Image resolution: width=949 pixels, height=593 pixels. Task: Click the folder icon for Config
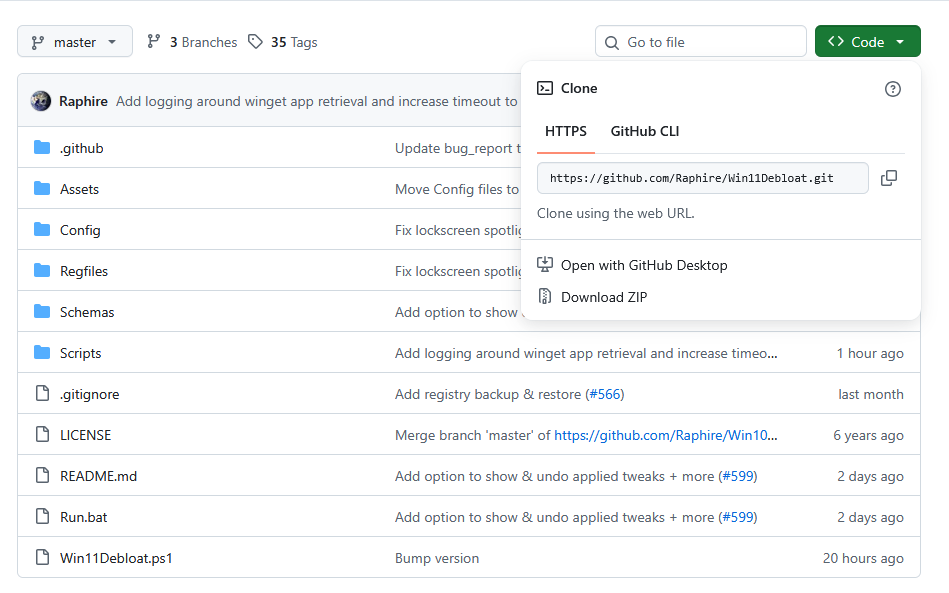pos(42,230)
